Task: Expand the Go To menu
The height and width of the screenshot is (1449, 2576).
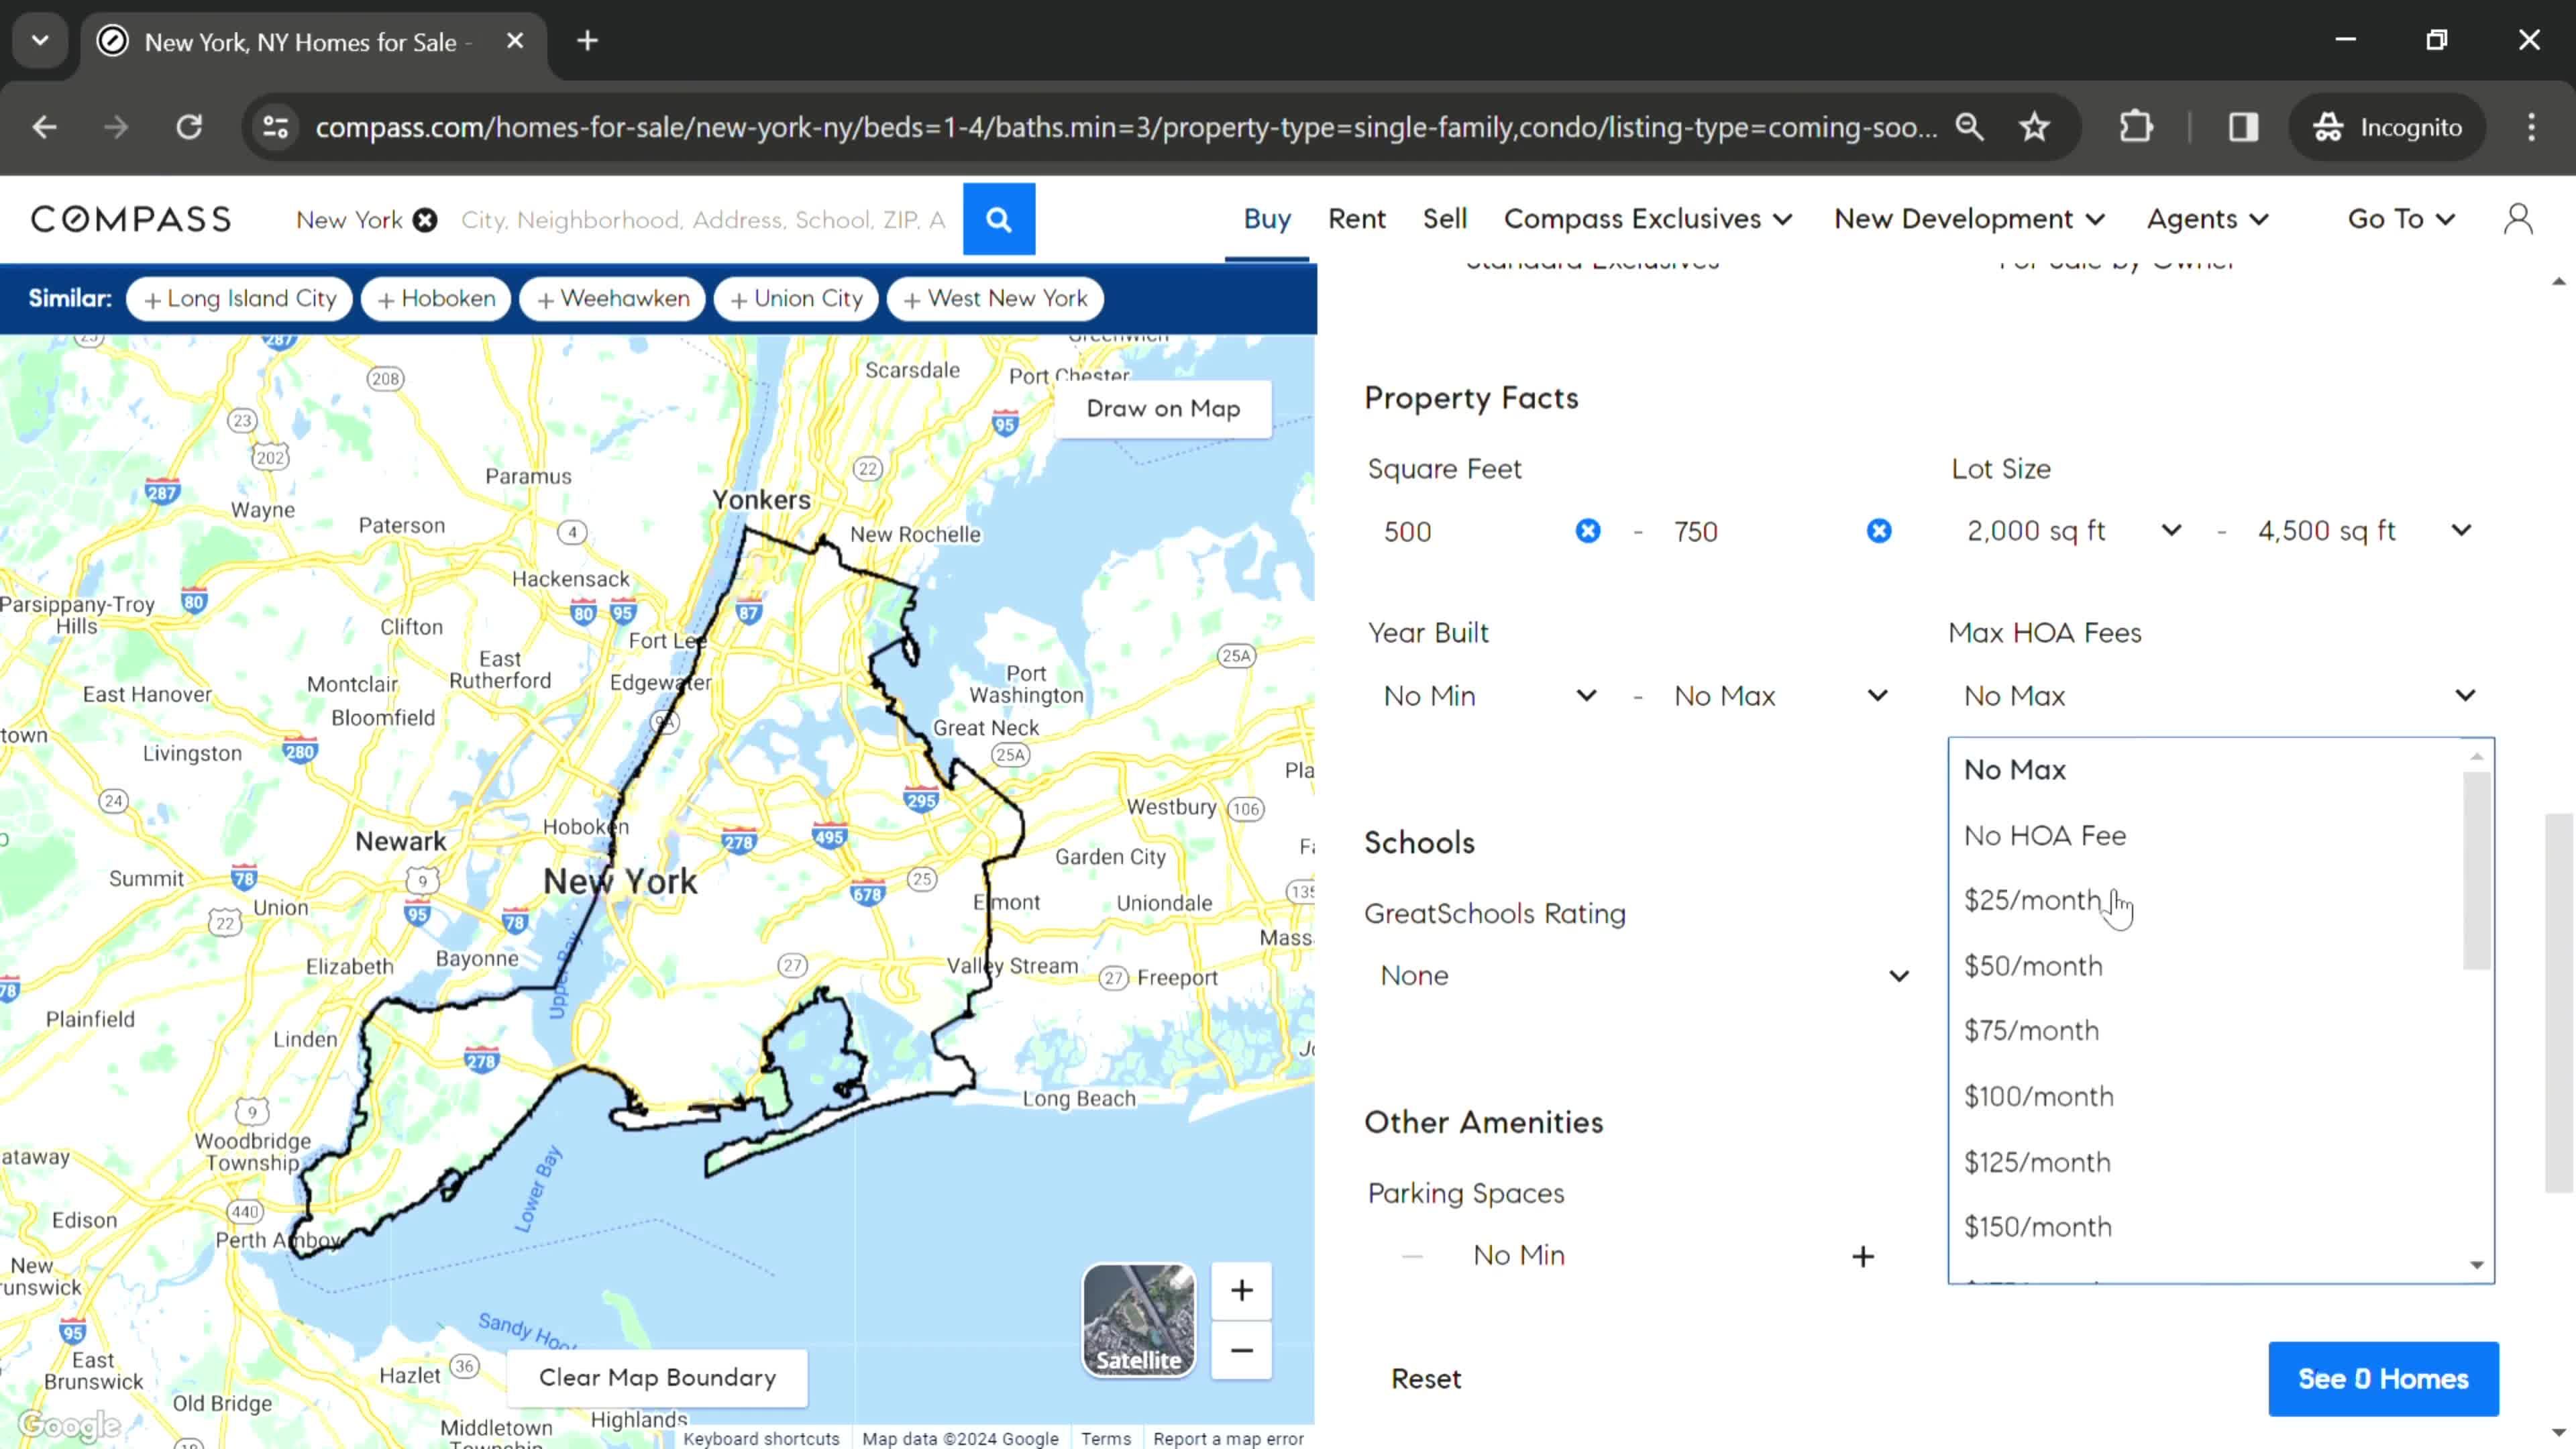Action: click(2401, 219)
